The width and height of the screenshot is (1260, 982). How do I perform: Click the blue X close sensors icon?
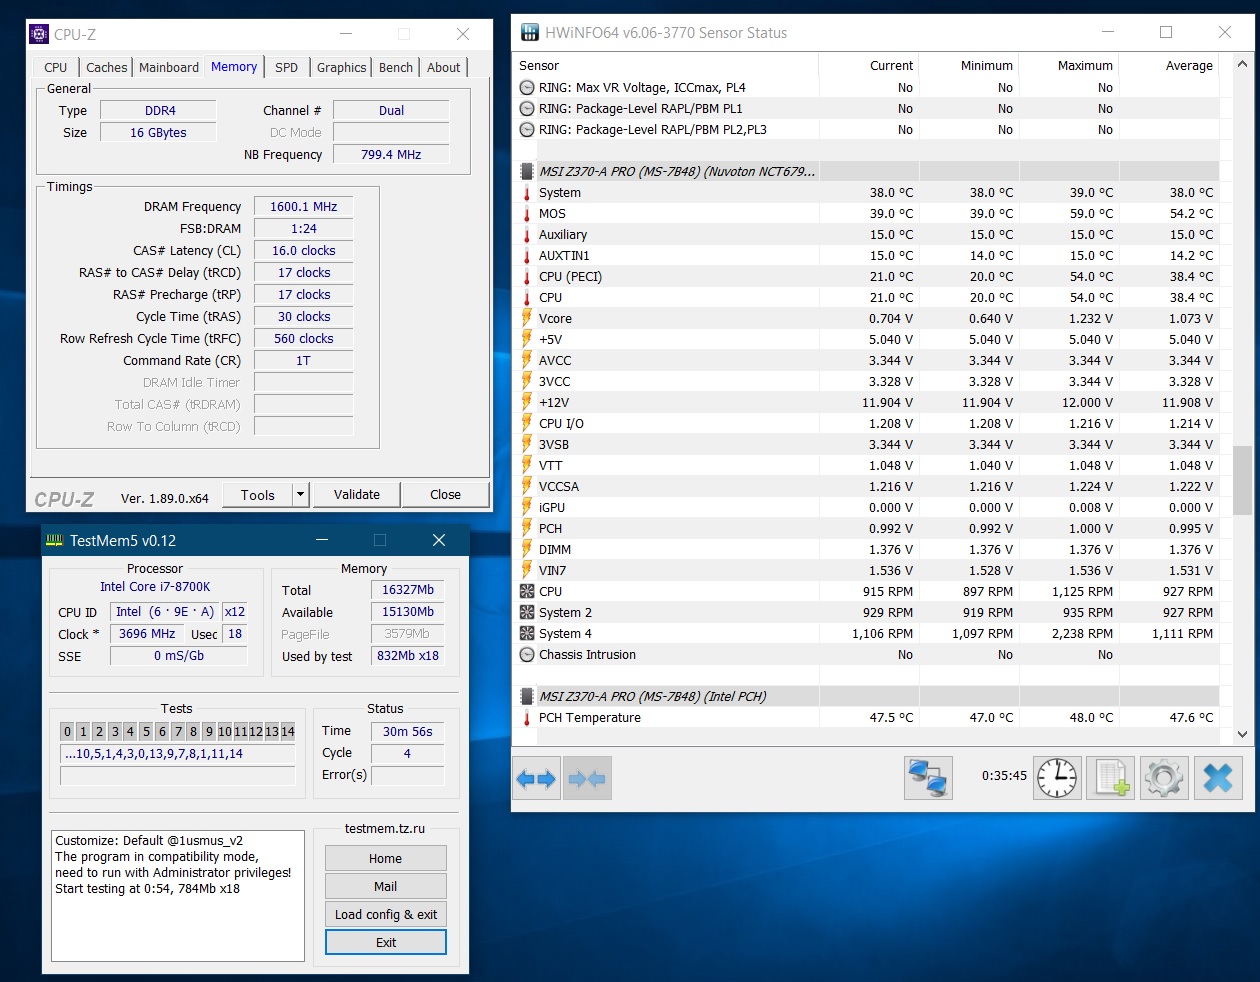tap(1217, 778)
